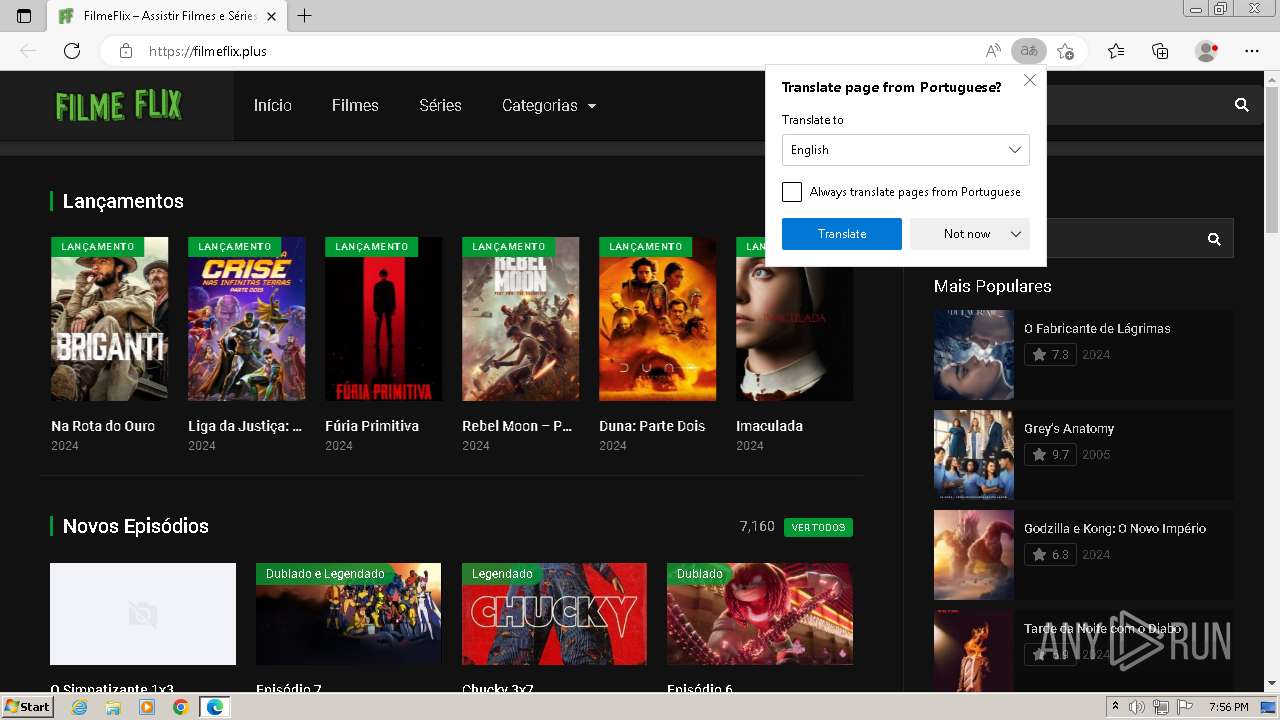Open Read aloud icon in address bar

pos(993,51)
